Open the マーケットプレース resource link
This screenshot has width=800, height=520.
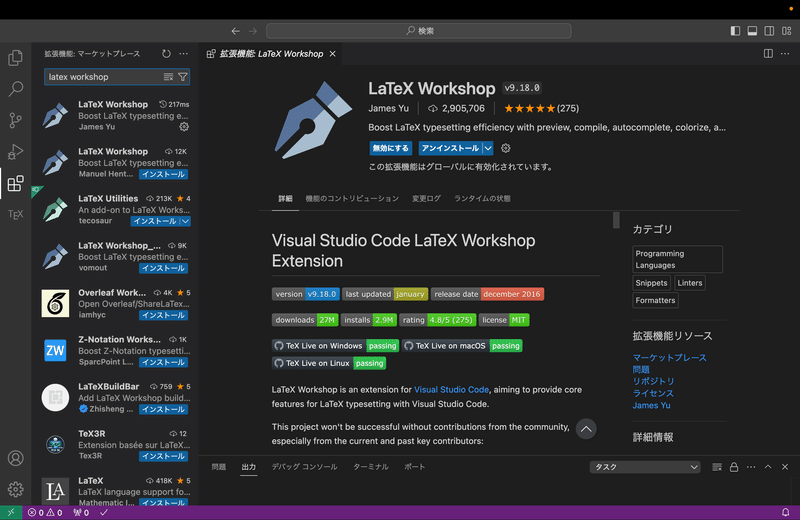[x=669, y=358]
